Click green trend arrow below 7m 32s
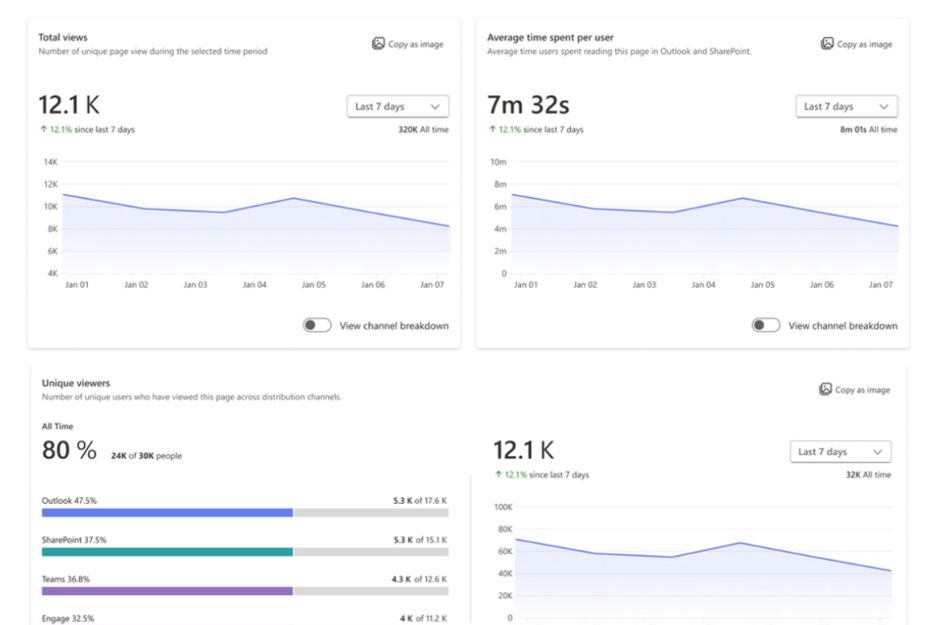 tap(492, 130)
